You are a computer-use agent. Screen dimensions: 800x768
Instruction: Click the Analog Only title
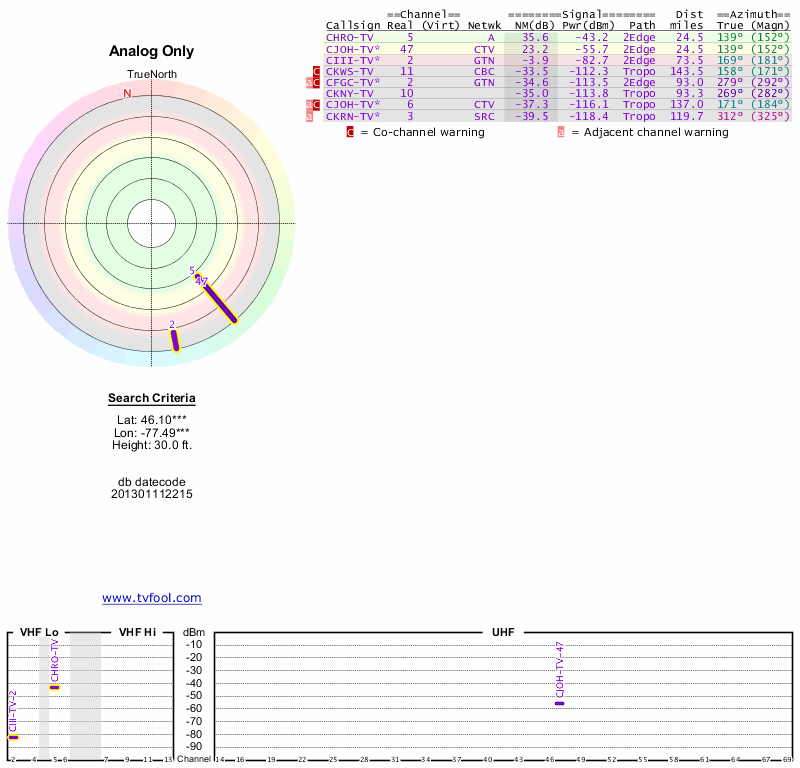(151, 51)
